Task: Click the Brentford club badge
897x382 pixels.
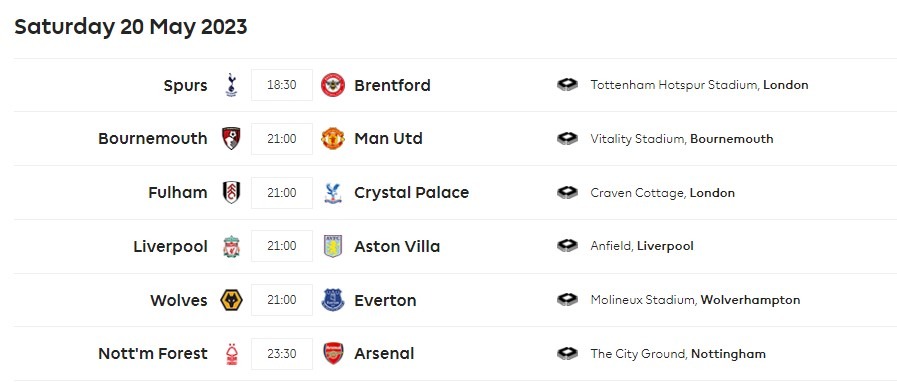Action: click(x=333, y=85)
